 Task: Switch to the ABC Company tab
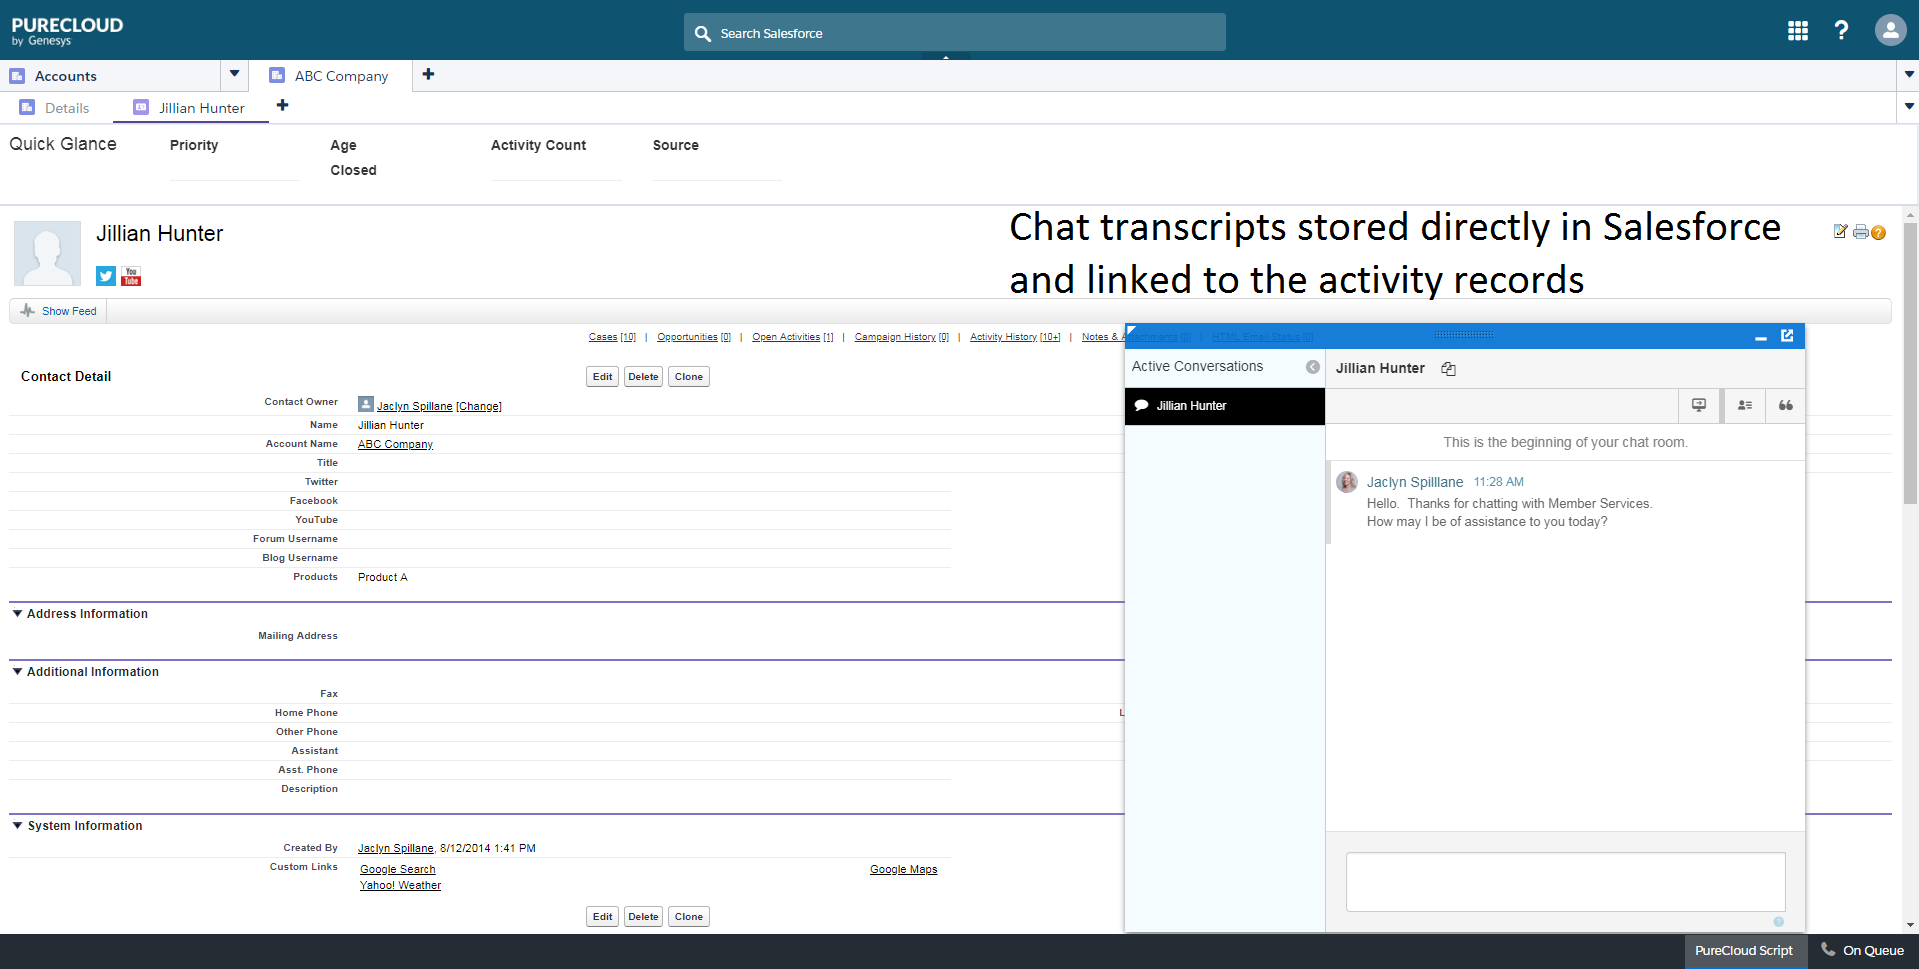point(330,76)
